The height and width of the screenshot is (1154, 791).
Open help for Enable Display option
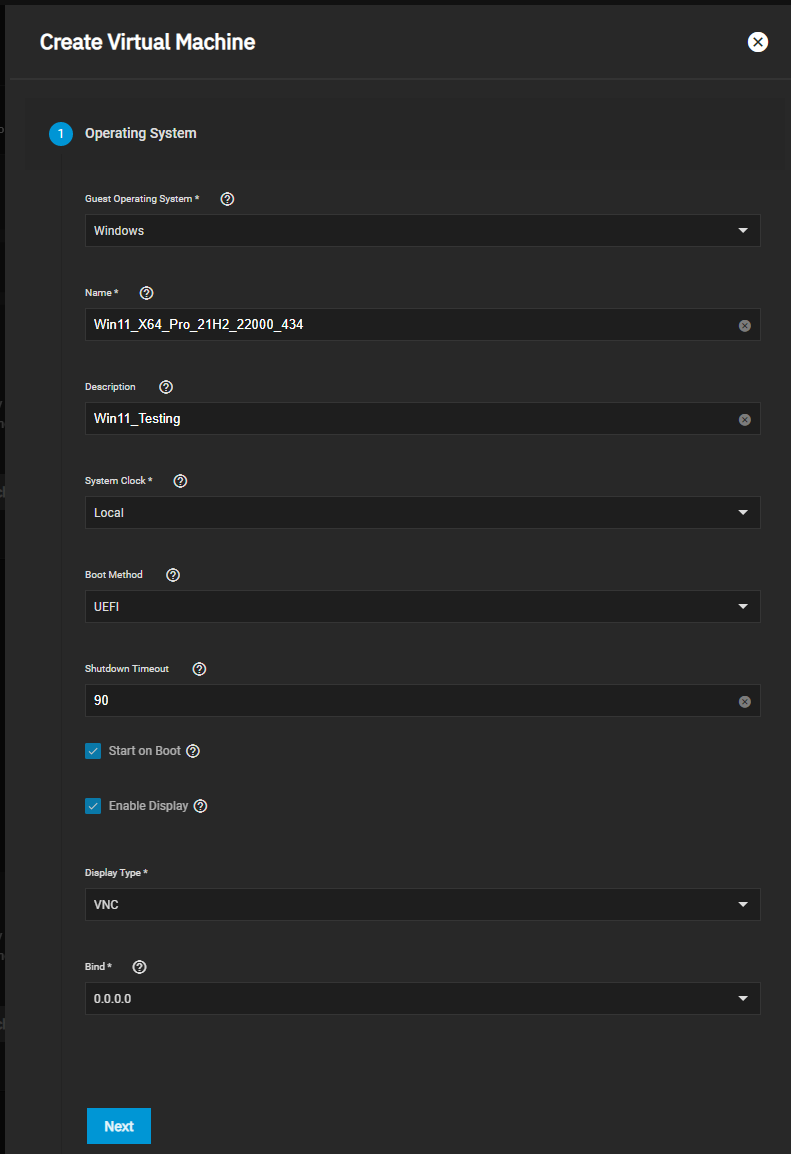[200, 806]
